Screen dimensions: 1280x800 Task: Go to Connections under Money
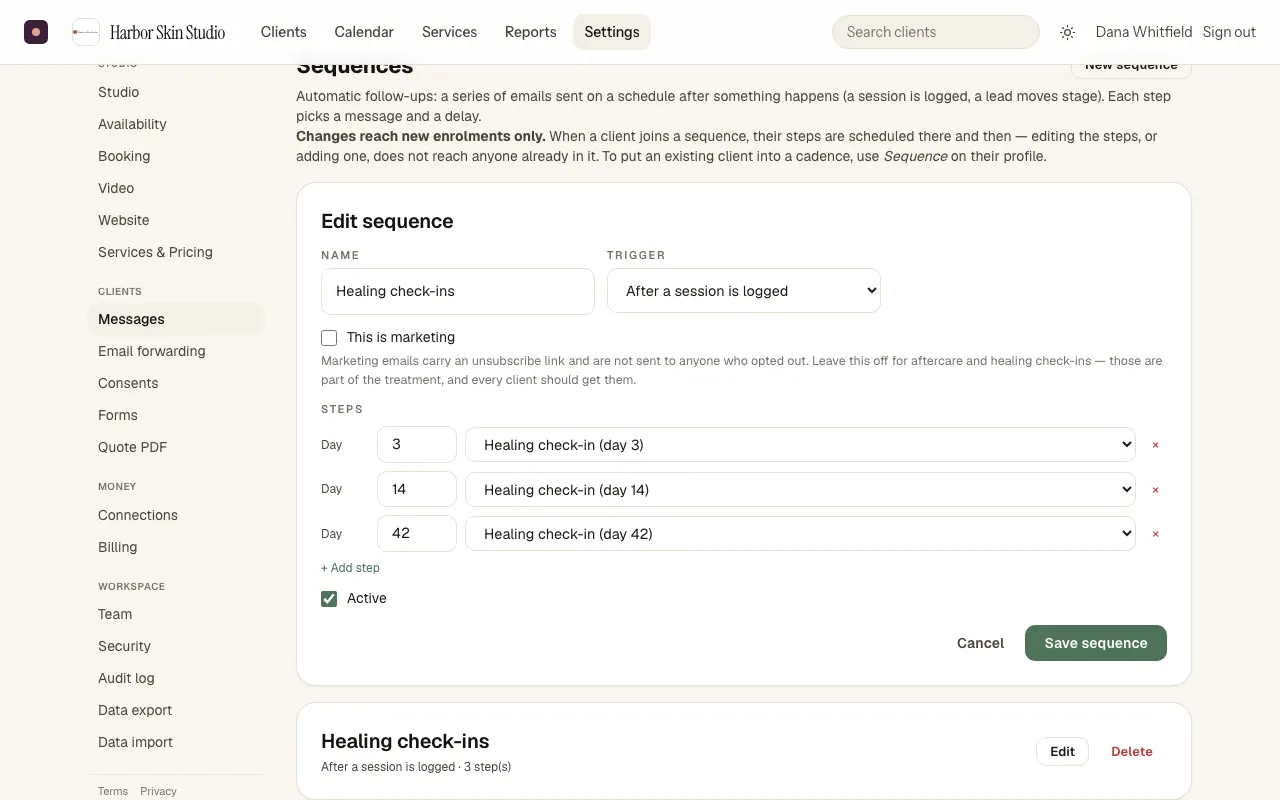(x=176, y=515)
